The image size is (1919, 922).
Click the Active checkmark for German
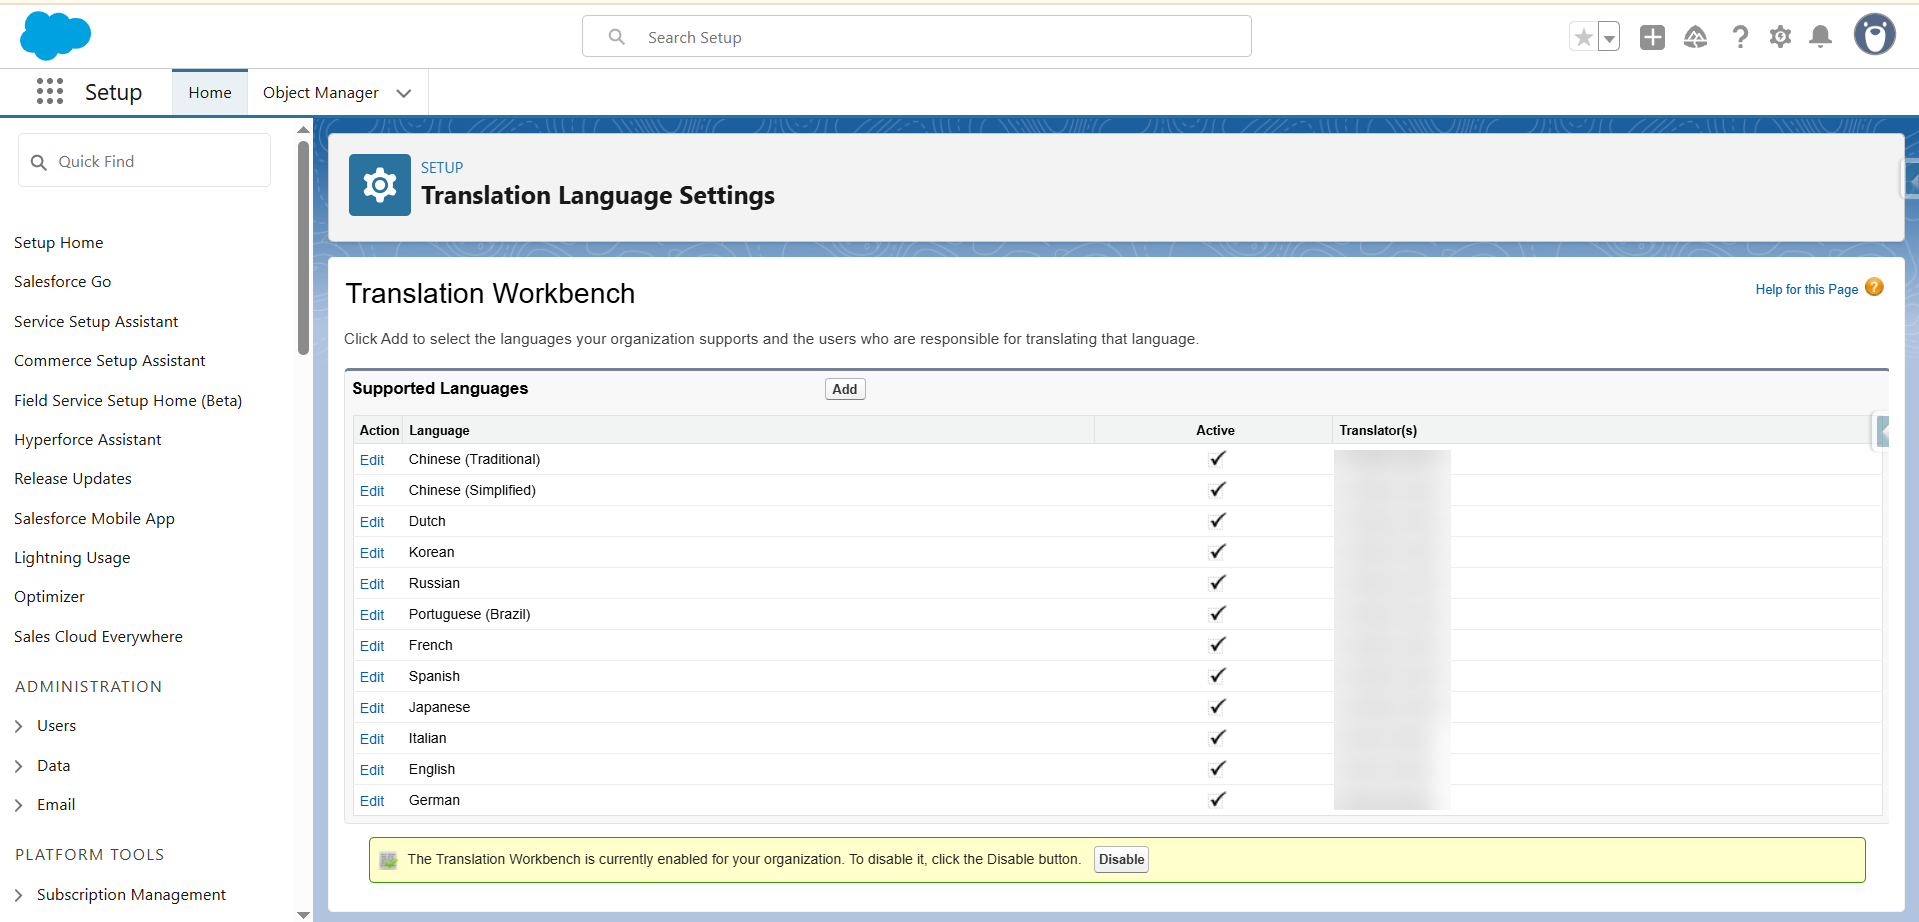pos(1217,800)
